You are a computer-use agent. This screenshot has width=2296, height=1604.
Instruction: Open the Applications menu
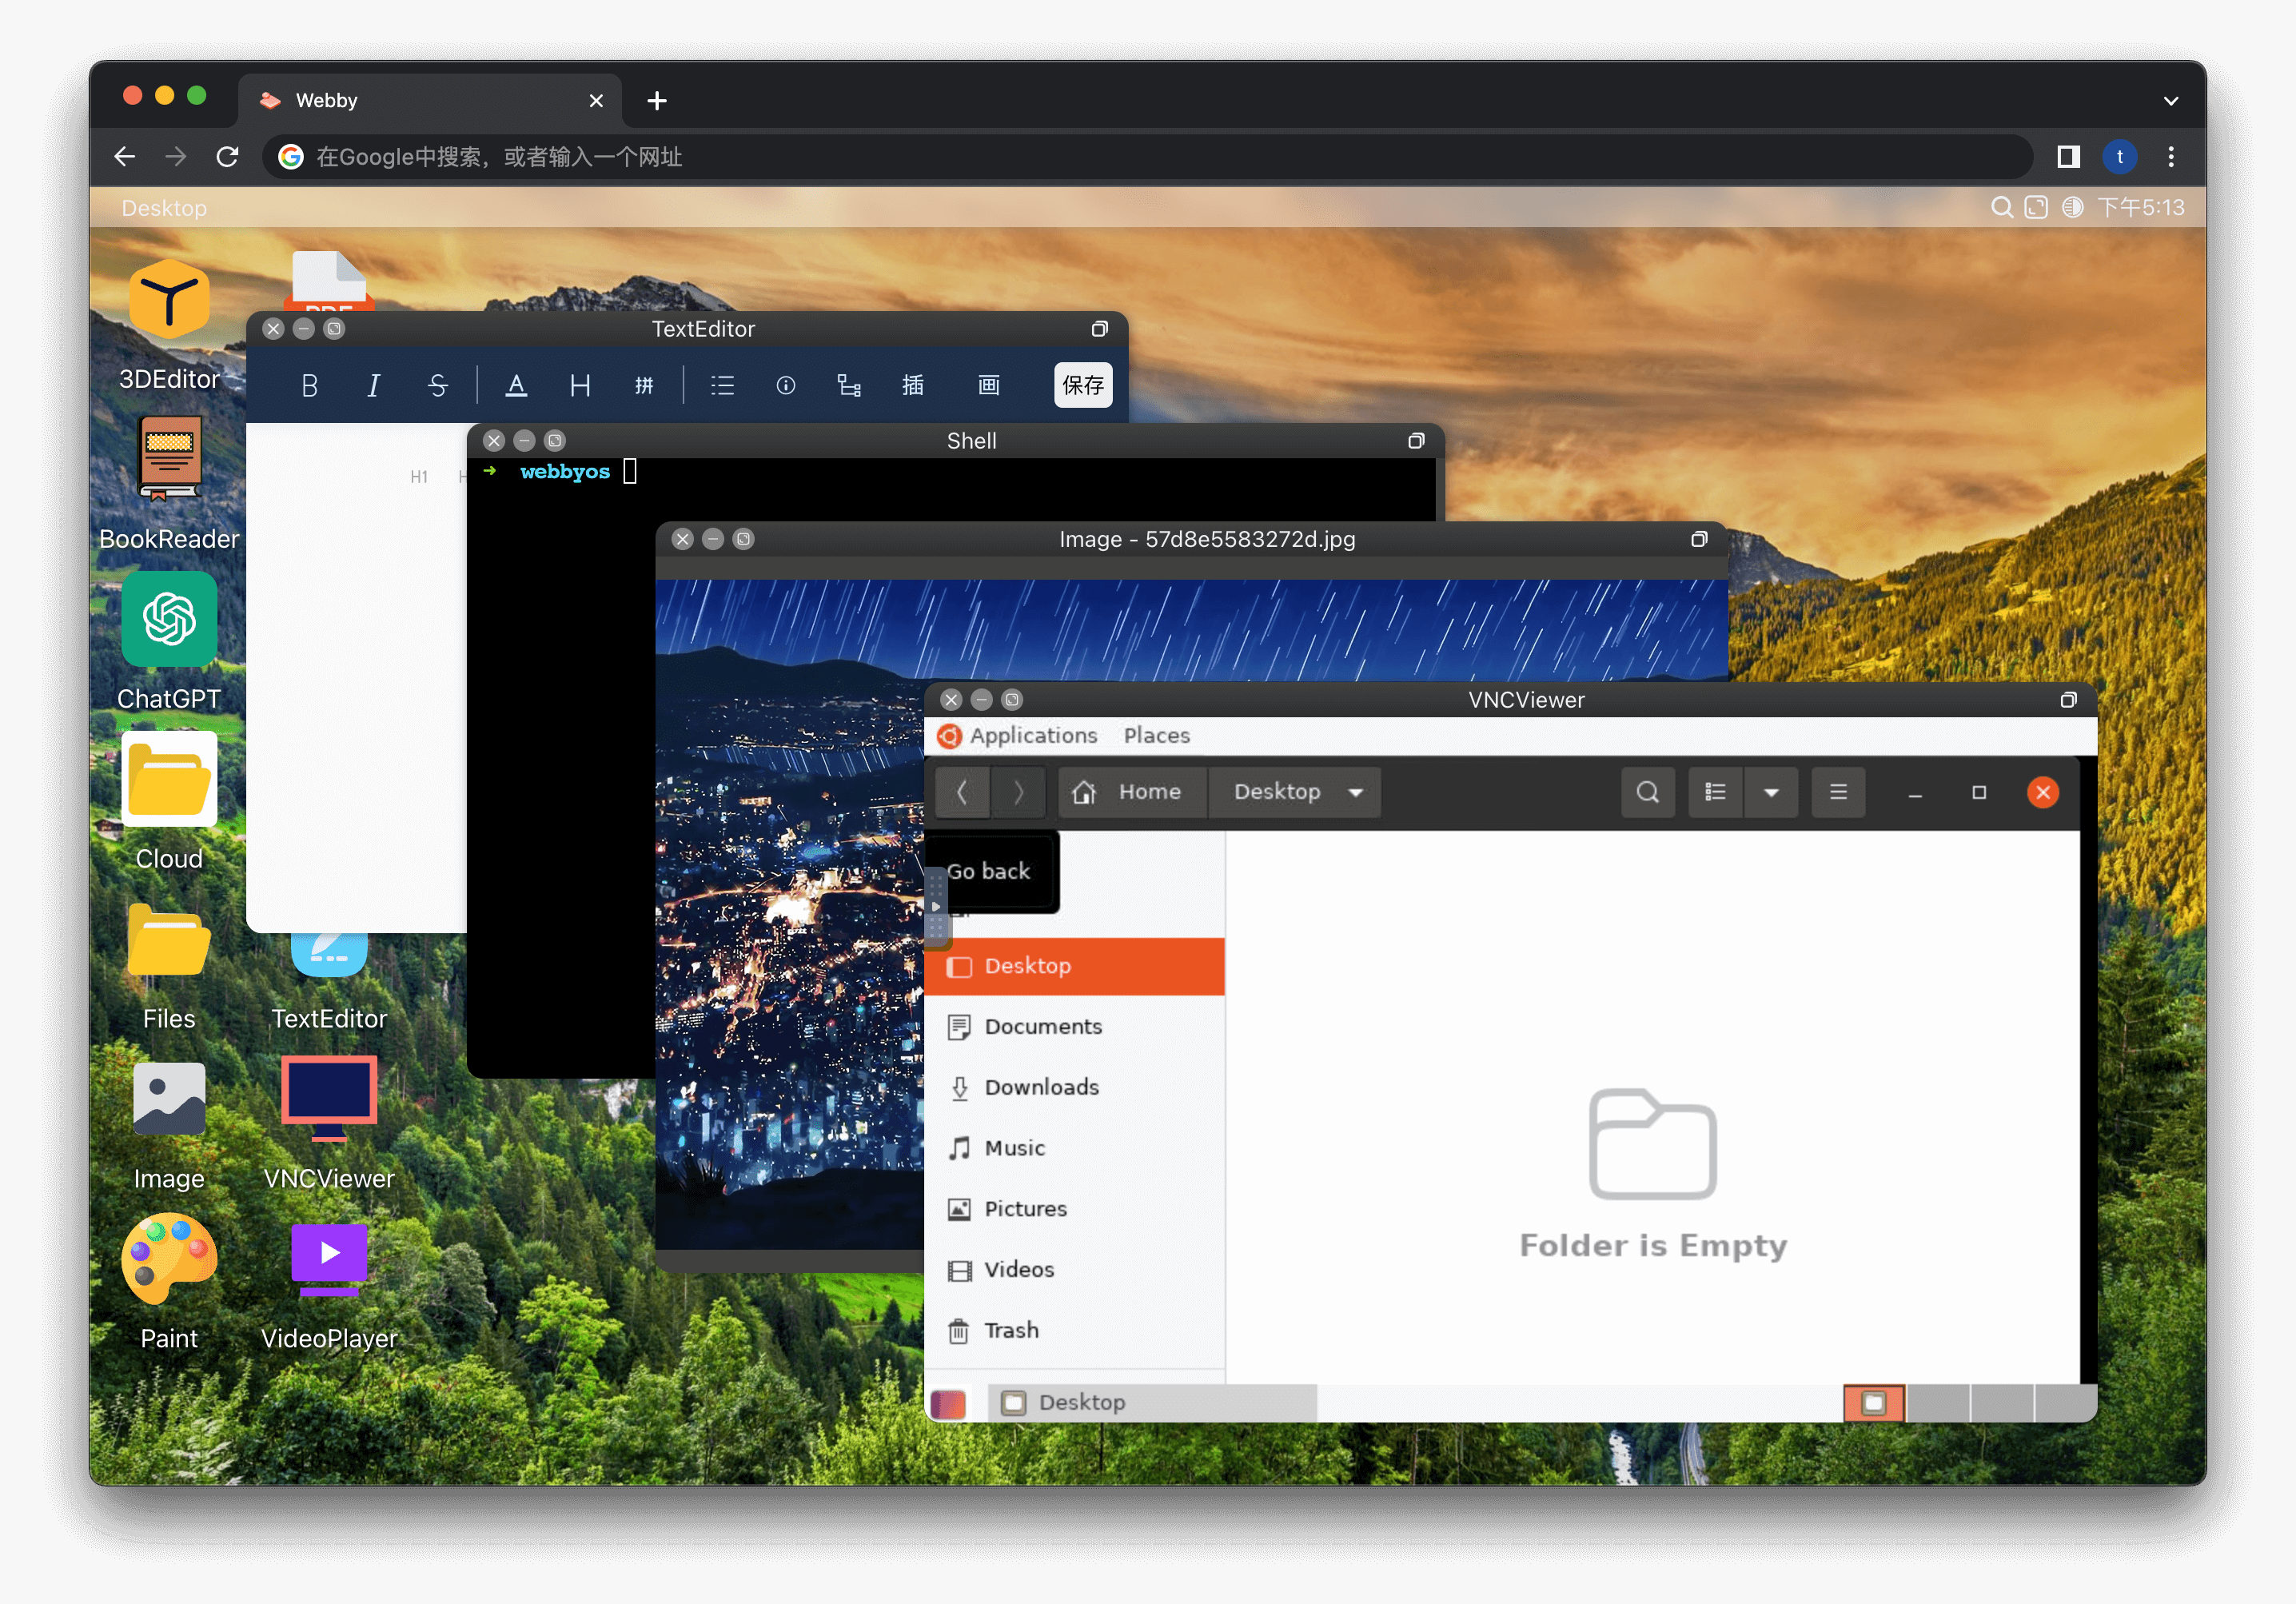(1032, 735)
